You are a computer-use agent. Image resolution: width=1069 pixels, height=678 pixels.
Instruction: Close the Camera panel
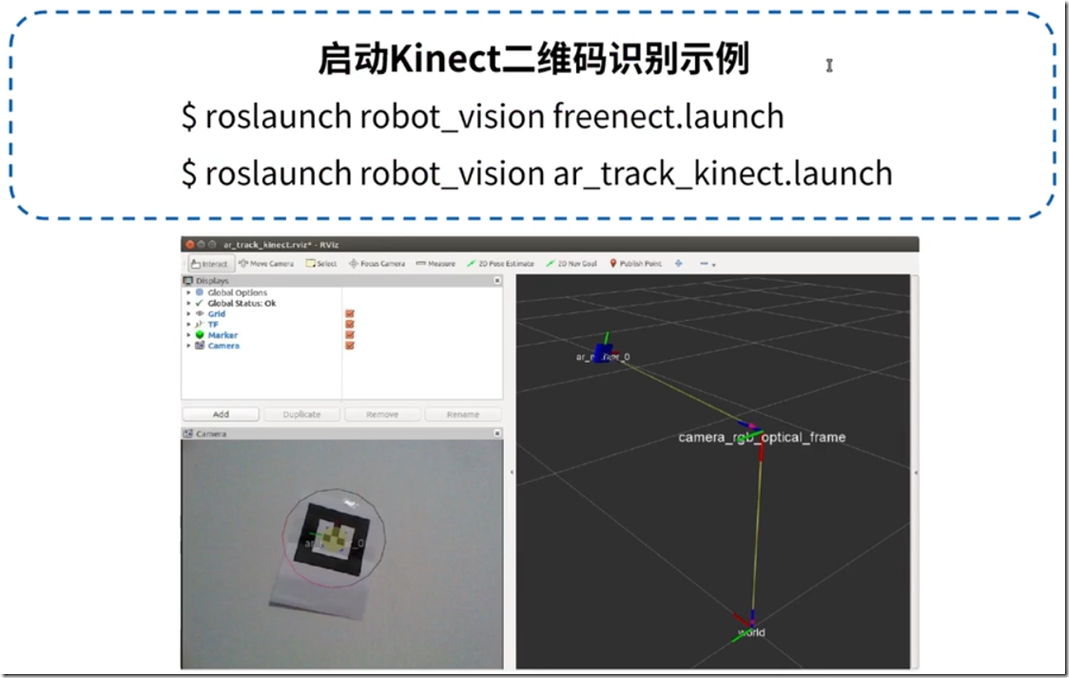pos(497,433)
